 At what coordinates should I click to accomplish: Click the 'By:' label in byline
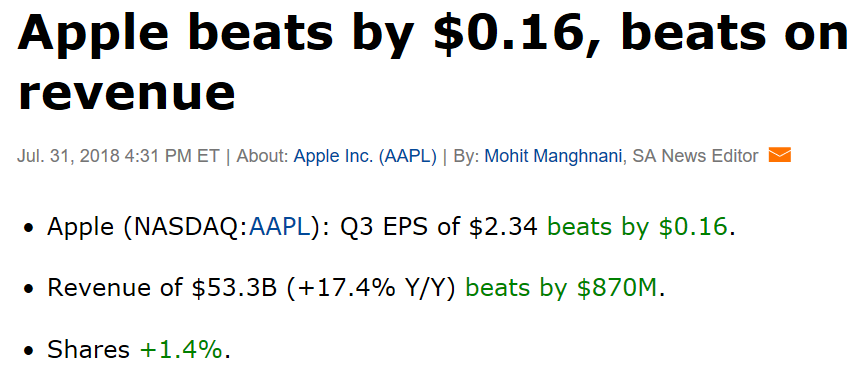pyautogui.click(x=466, y=156)
